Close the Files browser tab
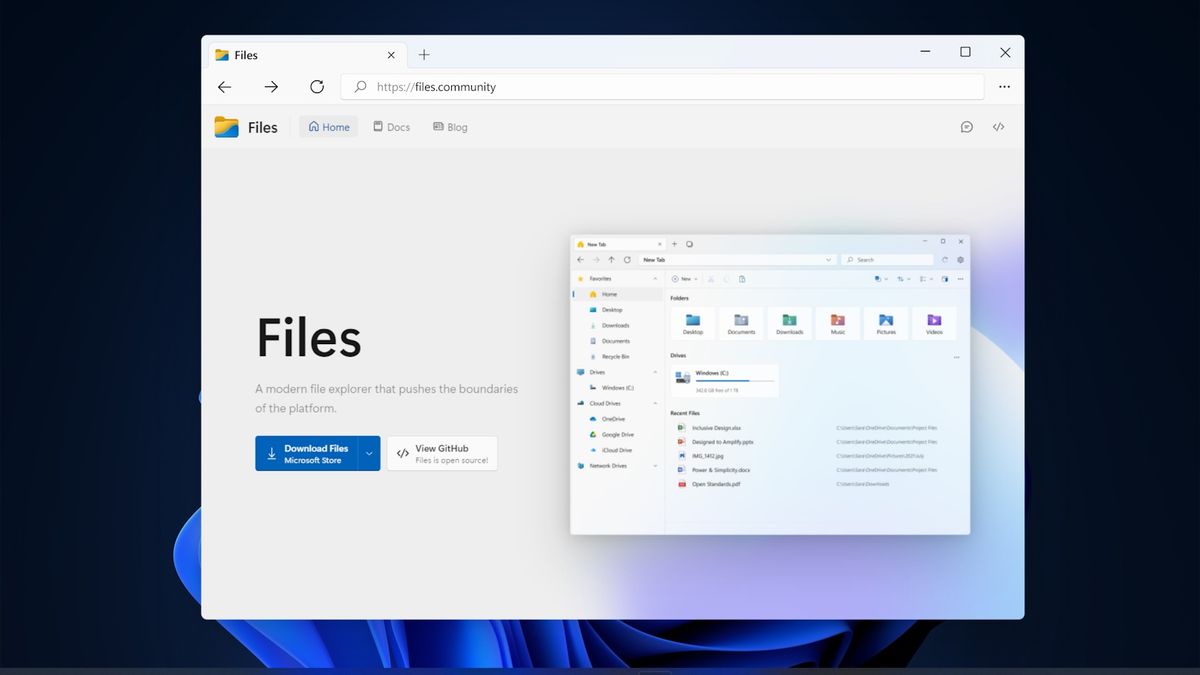This screenshot has height=675, width=1200. point(391,55)
